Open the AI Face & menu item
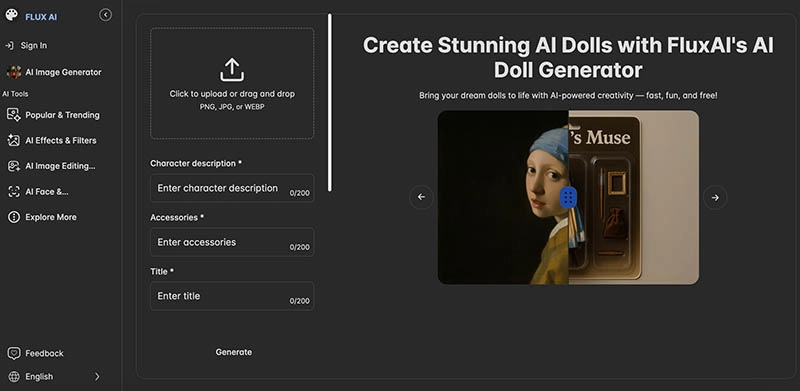 pyautogui.click(x=47, y=192)
